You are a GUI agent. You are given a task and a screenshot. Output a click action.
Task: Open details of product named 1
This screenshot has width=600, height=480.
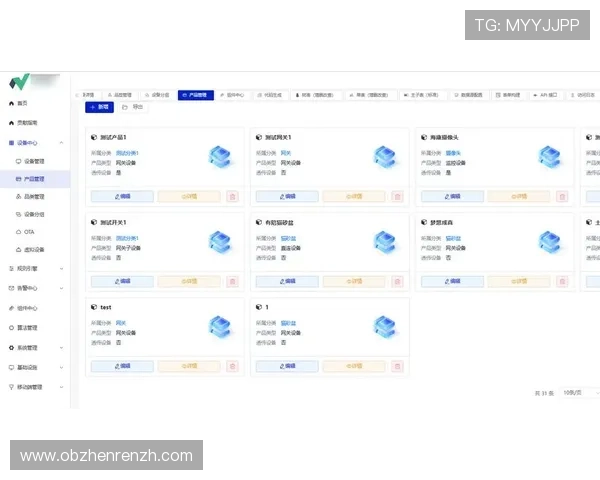[x=354, y=366]
